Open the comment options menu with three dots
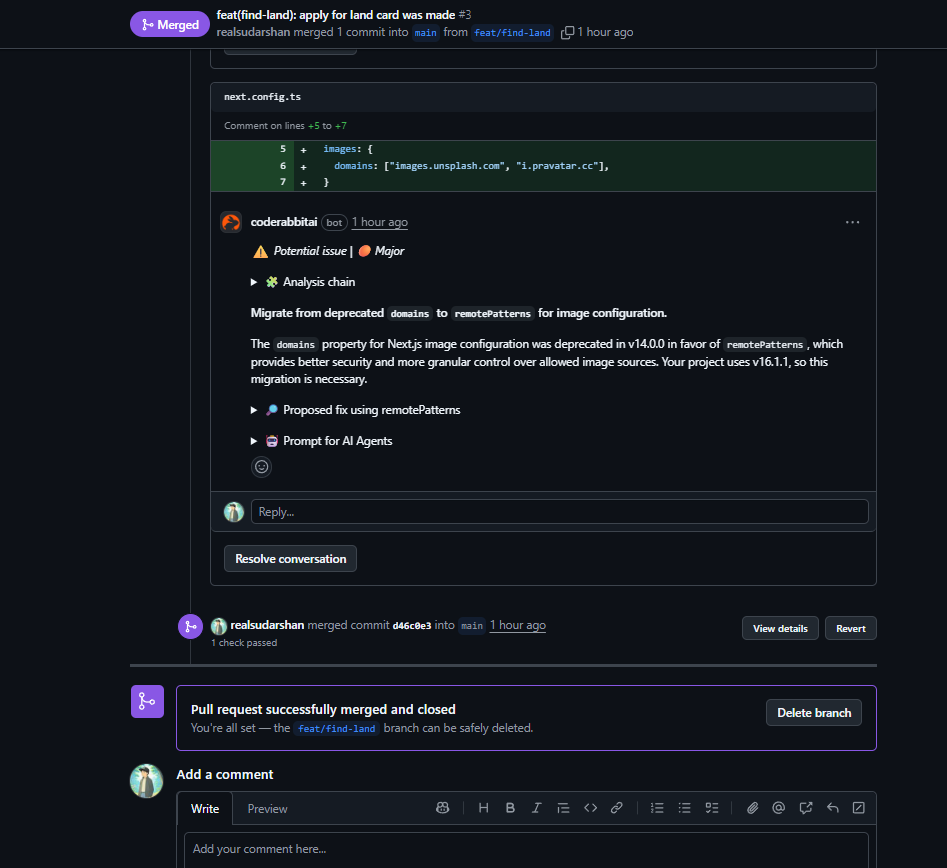 point(852,222)
